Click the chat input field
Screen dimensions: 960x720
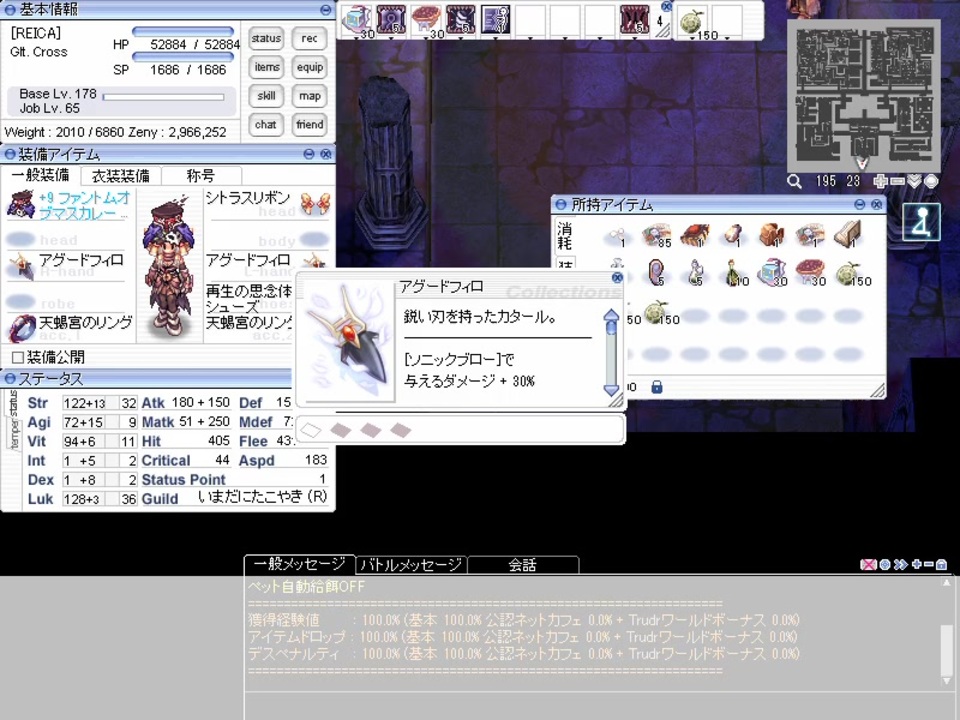pyautogui.click(x=597, y=707)
